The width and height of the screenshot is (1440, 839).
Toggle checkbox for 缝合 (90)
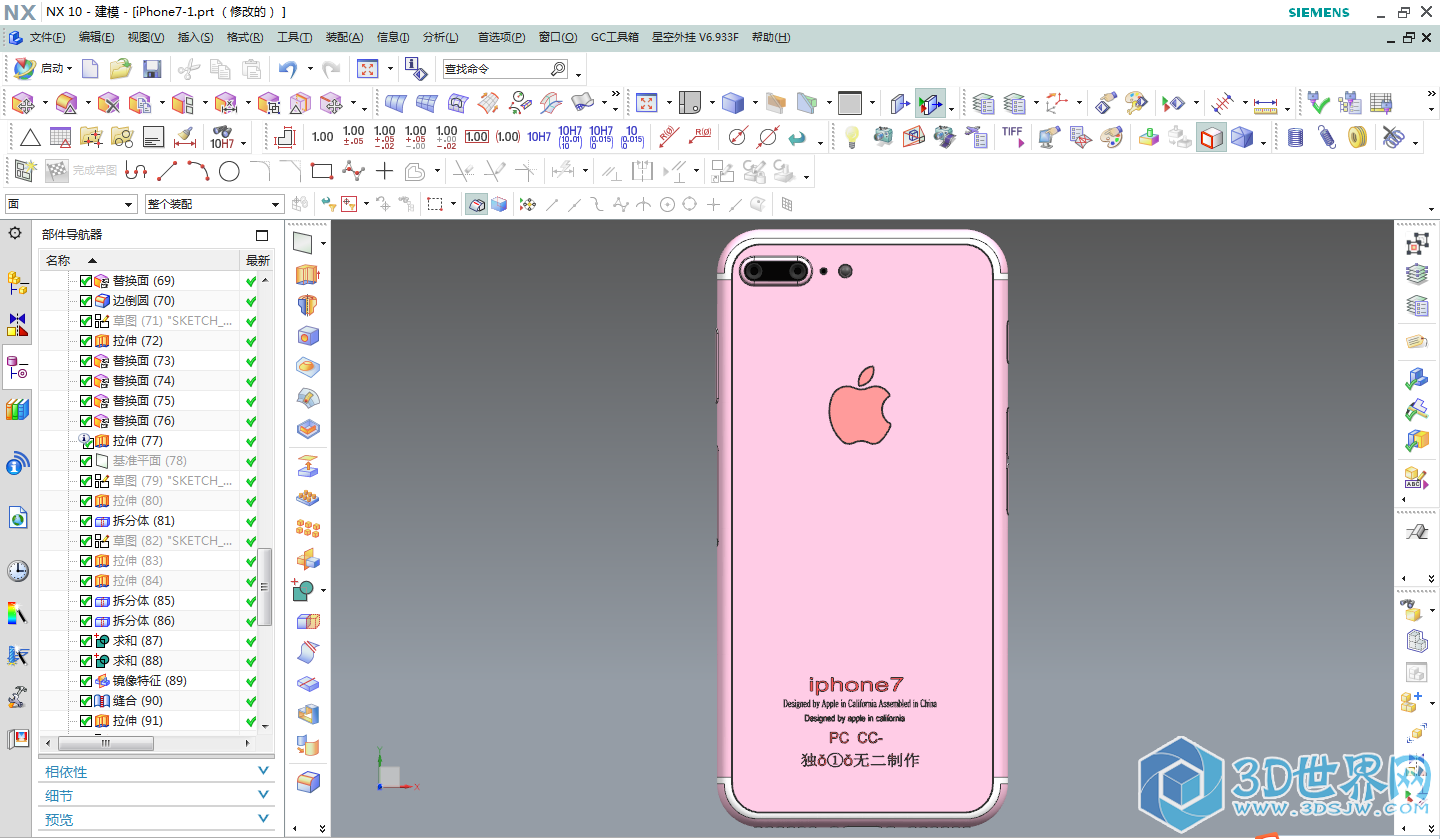click(x=86, y=701)
